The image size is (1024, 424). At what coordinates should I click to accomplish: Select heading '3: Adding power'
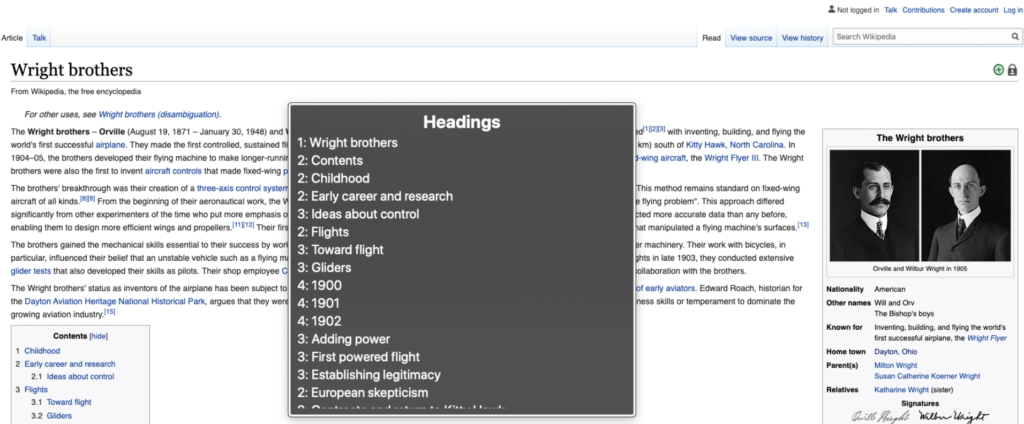click(x=344, y=339)
